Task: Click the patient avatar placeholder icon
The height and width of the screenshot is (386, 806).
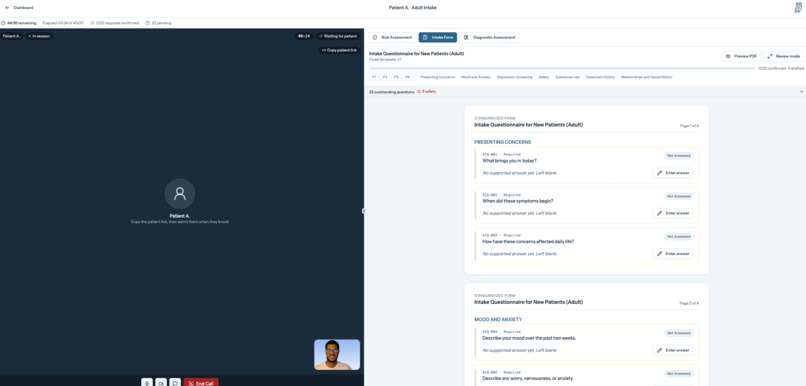Action: (x=179, y=194)
